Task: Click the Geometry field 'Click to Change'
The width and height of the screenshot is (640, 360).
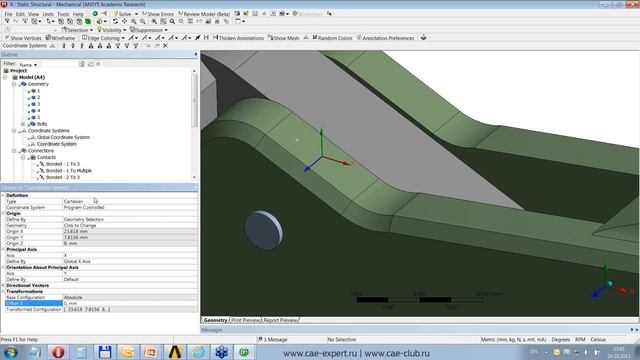Action: pos(129,225)
